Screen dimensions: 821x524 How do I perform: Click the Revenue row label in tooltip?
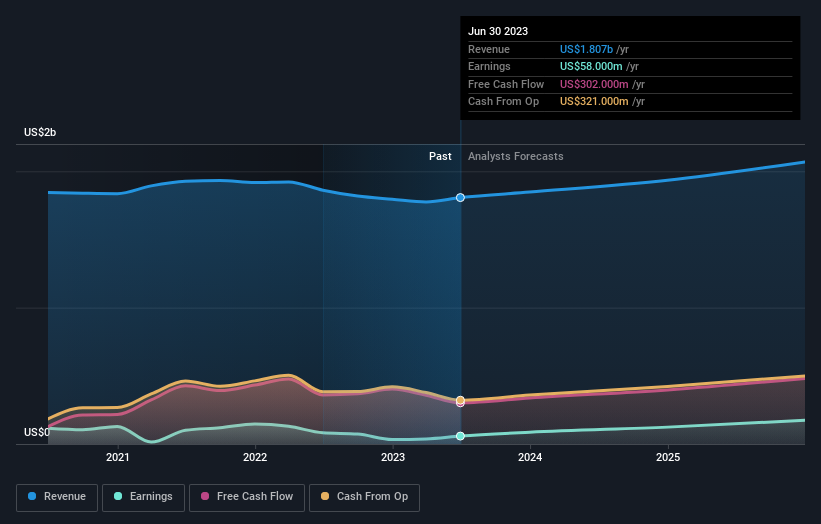coord(489,49)
